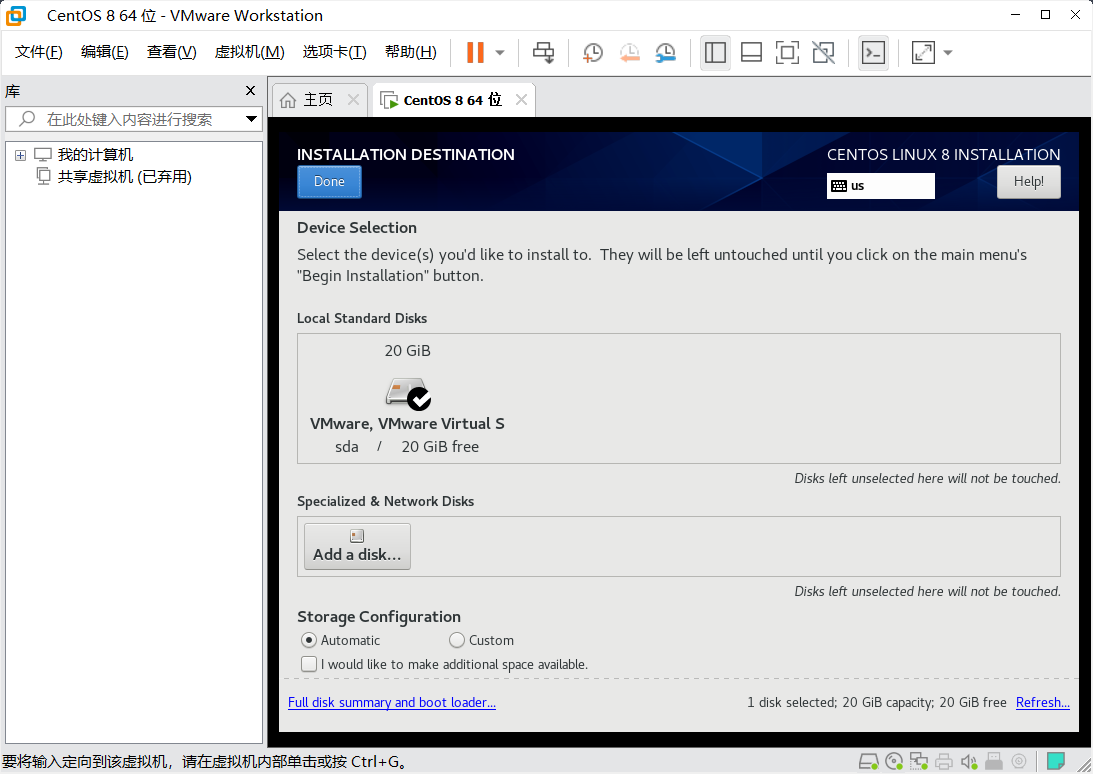Open the power options dropdown beside pause
Viewport: 1093px width, 774px height.
[500, 52]
